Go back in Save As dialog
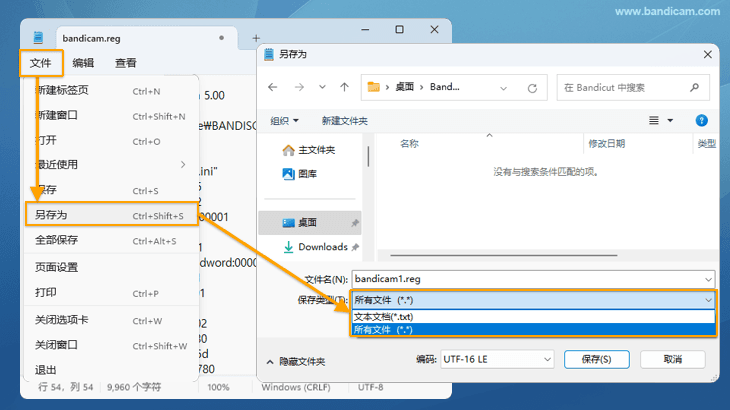The width and height of the screenshot is (730, 410). pyautogui.click(x=273, y=87)
